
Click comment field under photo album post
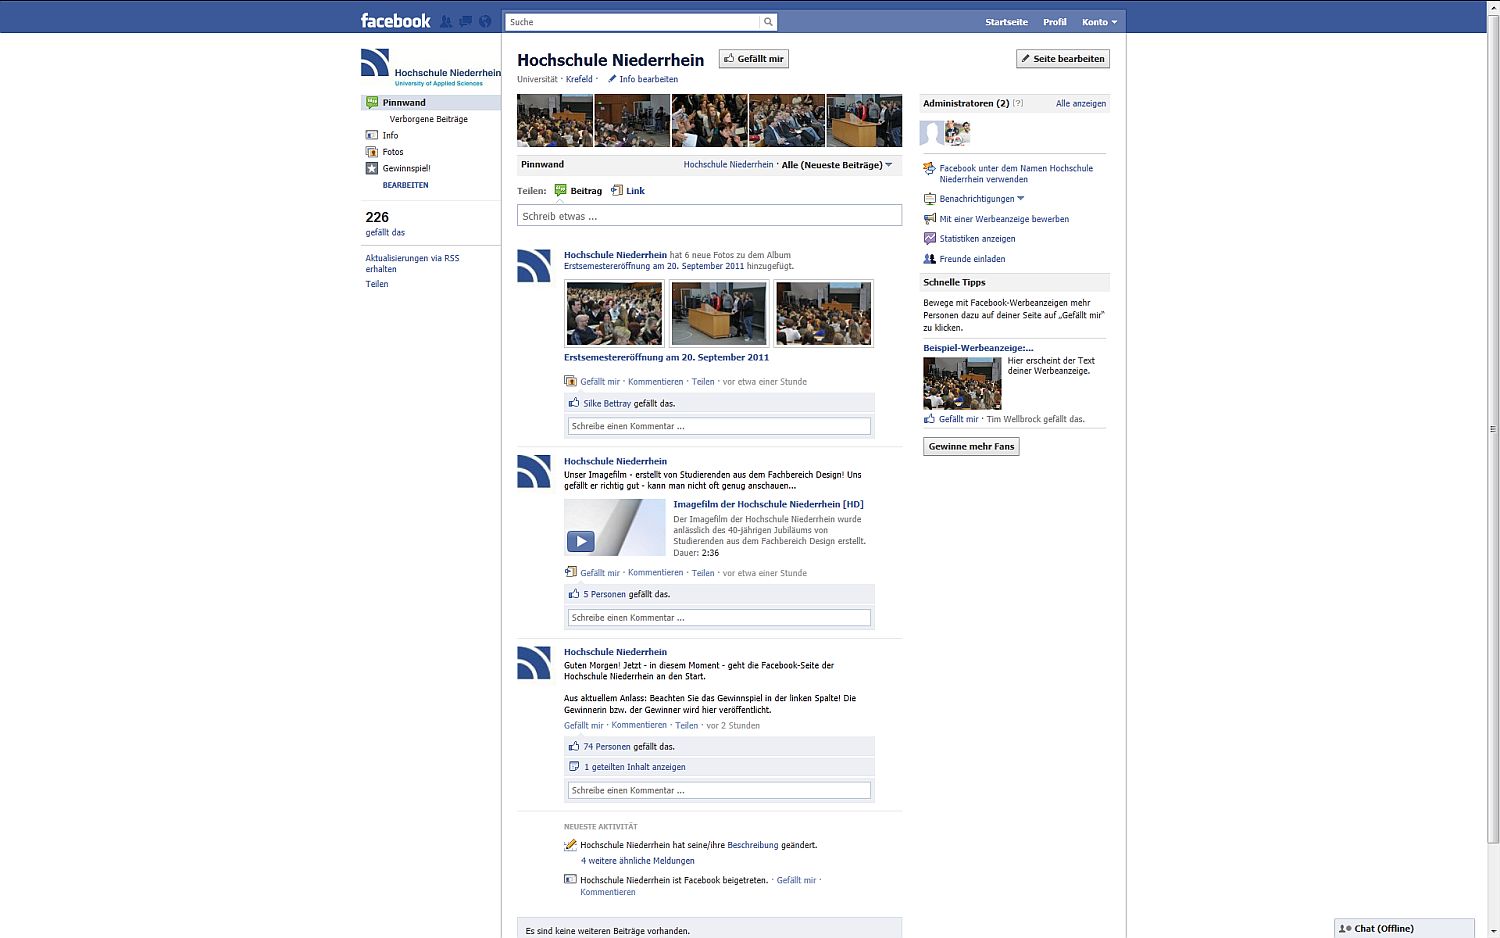pyautogui.click(x=719, y=426)
